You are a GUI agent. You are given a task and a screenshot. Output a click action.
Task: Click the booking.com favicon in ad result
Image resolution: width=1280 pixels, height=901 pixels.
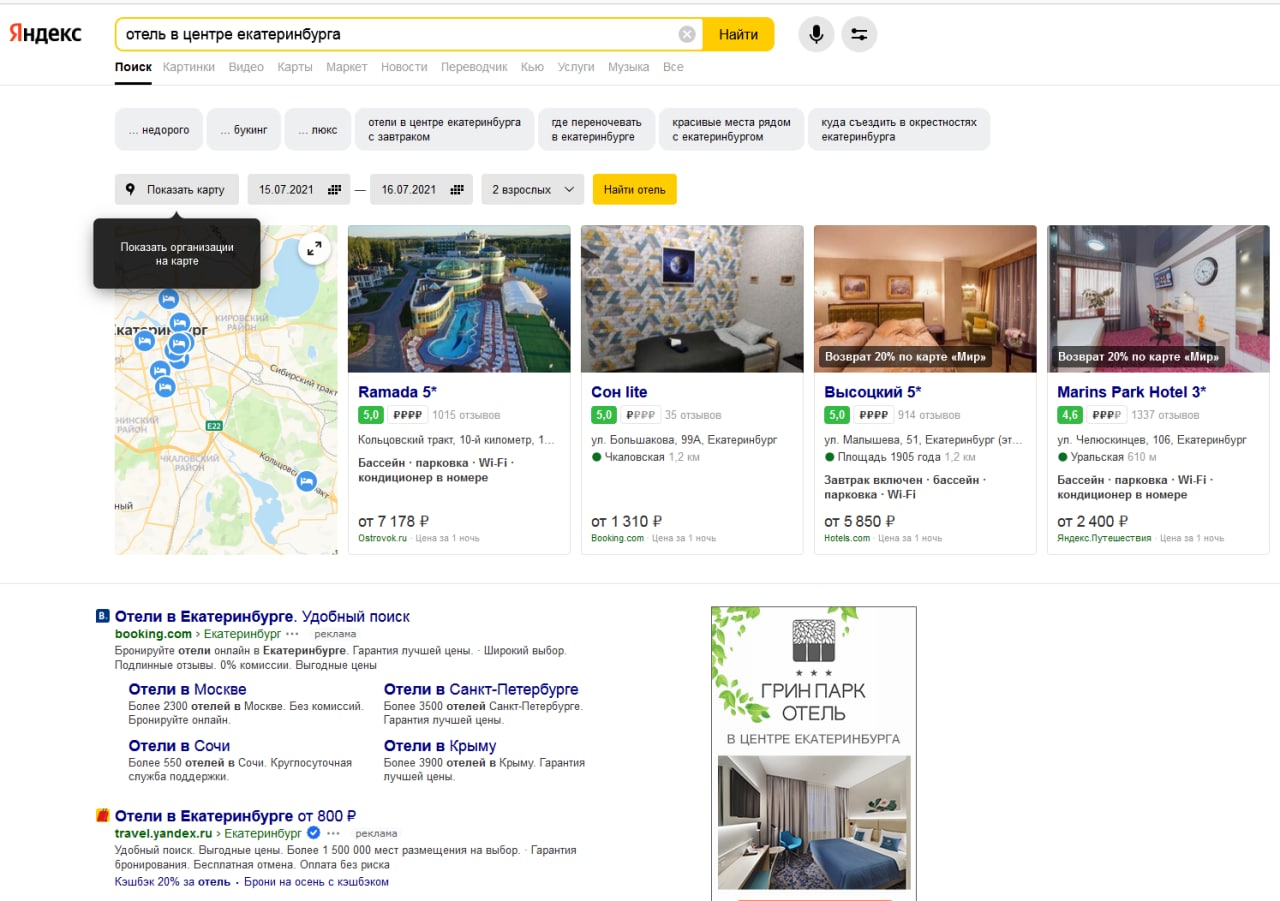click(102, 616)
